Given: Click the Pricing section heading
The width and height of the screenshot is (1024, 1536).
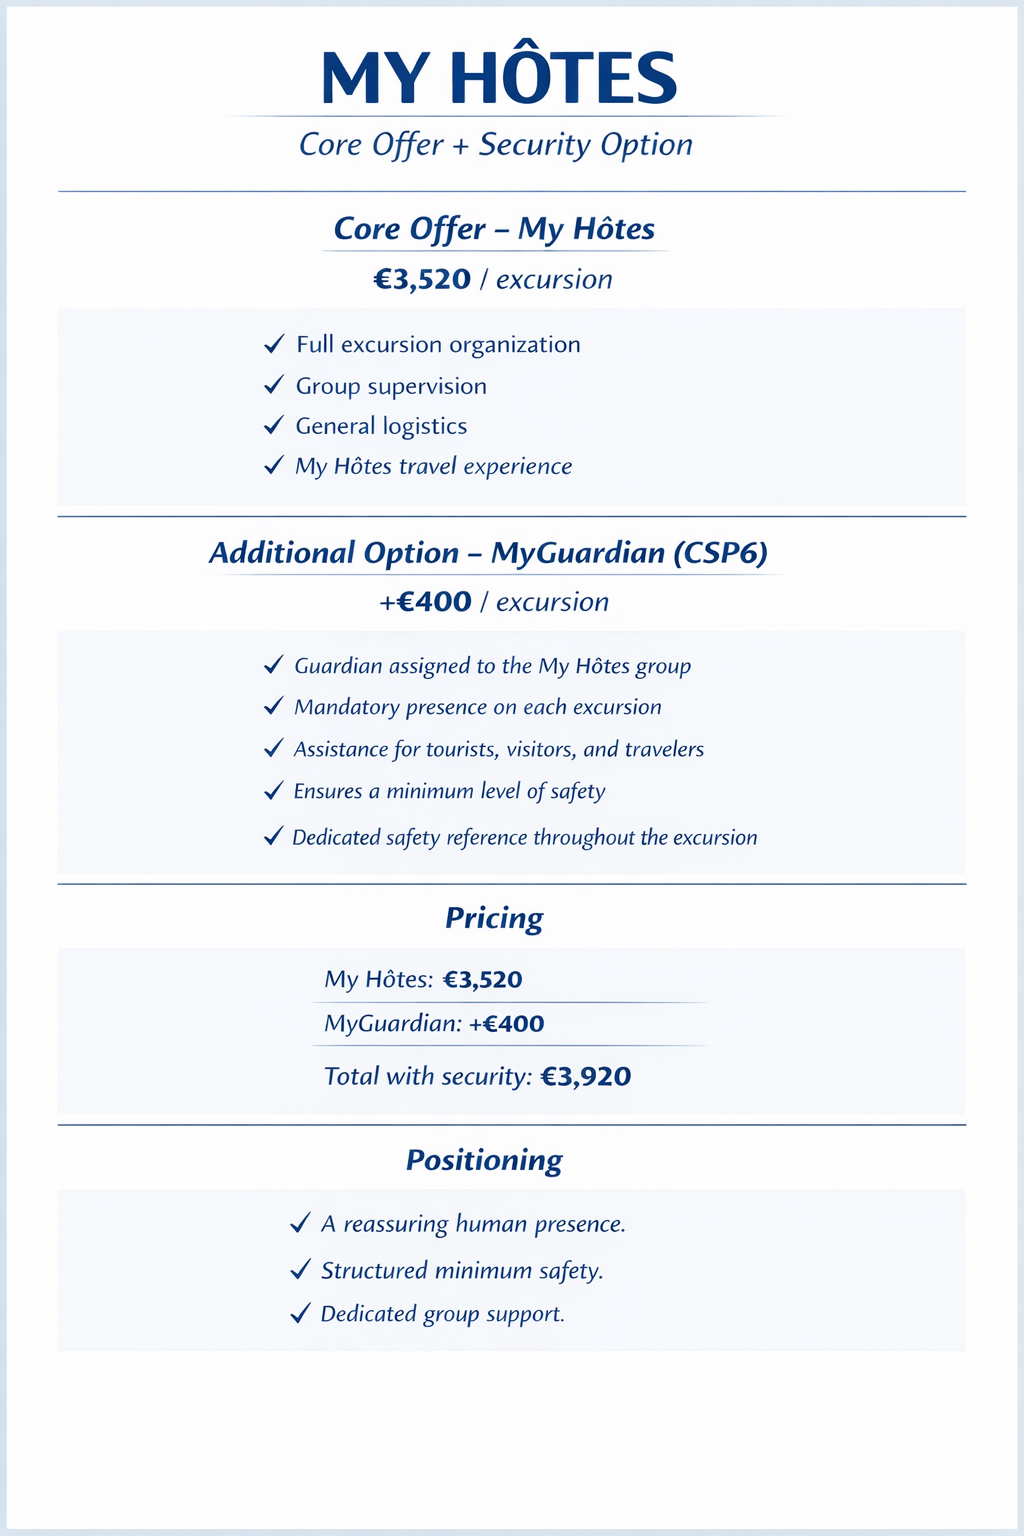Looking at the screenshot, I should coord(494,918).
